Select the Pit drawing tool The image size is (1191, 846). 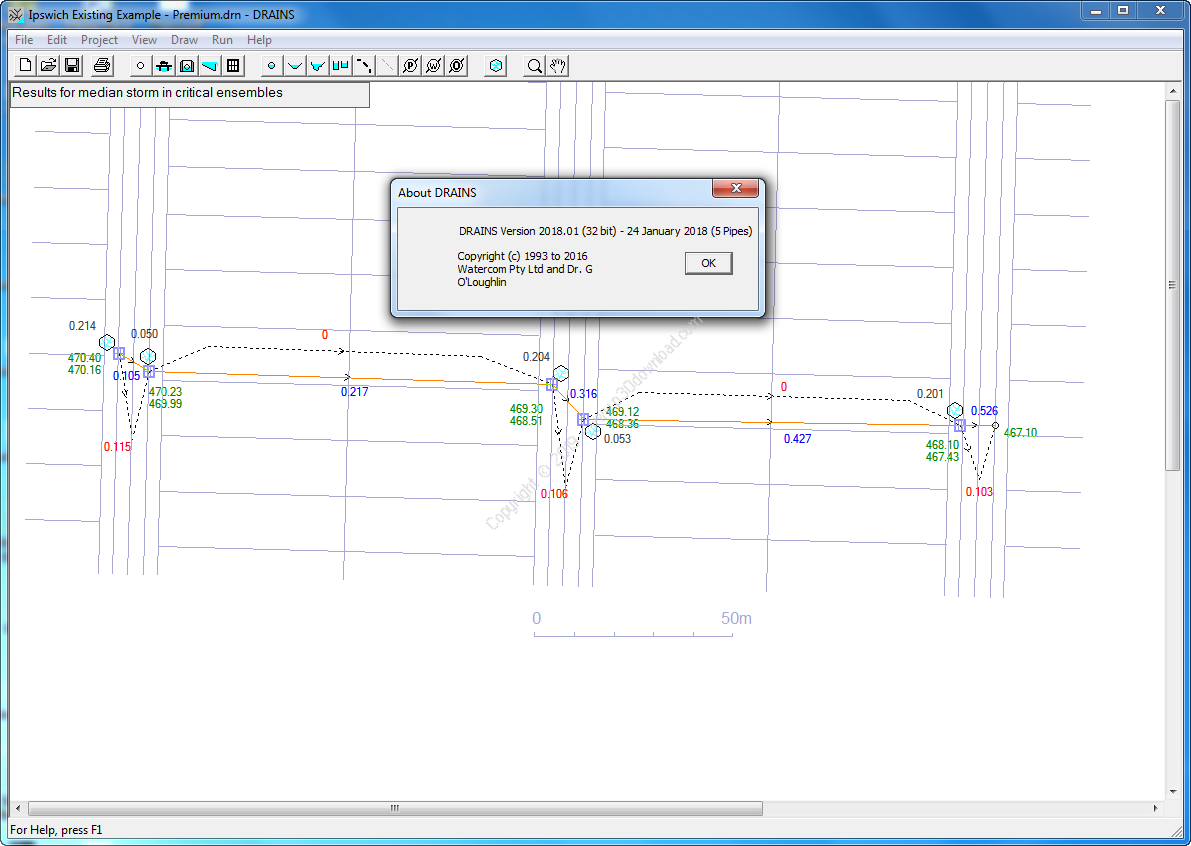pos(162,65)
